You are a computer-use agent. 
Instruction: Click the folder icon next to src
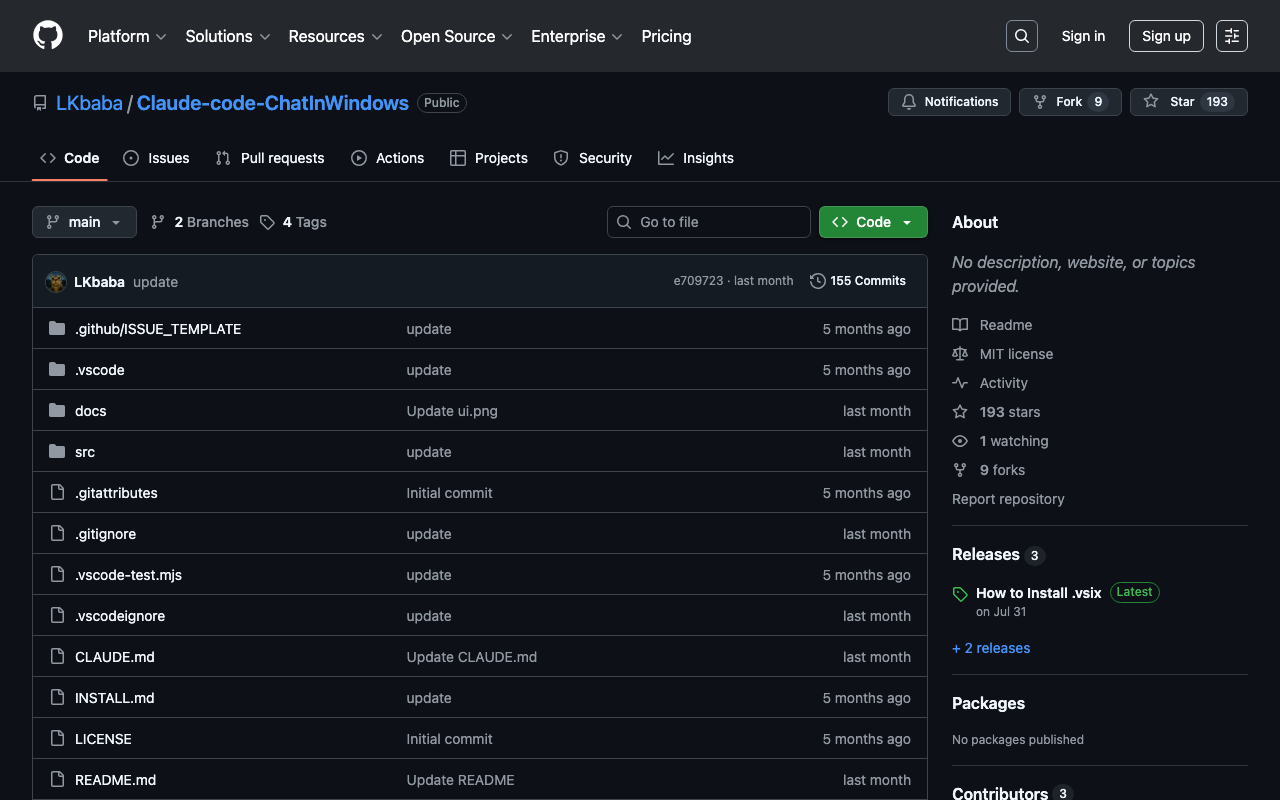(x=57, y=452)
